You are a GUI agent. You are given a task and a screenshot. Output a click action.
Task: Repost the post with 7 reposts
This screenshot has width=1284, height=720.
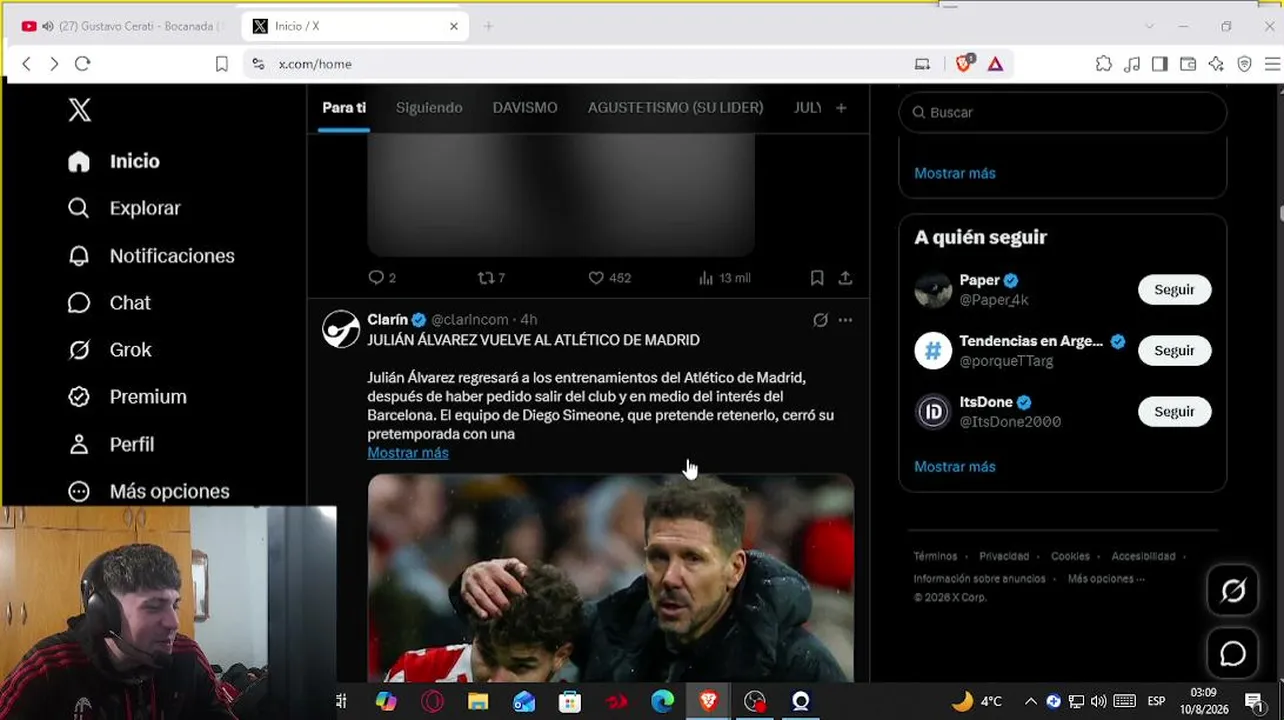pyautogui.click(x=491, y=278)
